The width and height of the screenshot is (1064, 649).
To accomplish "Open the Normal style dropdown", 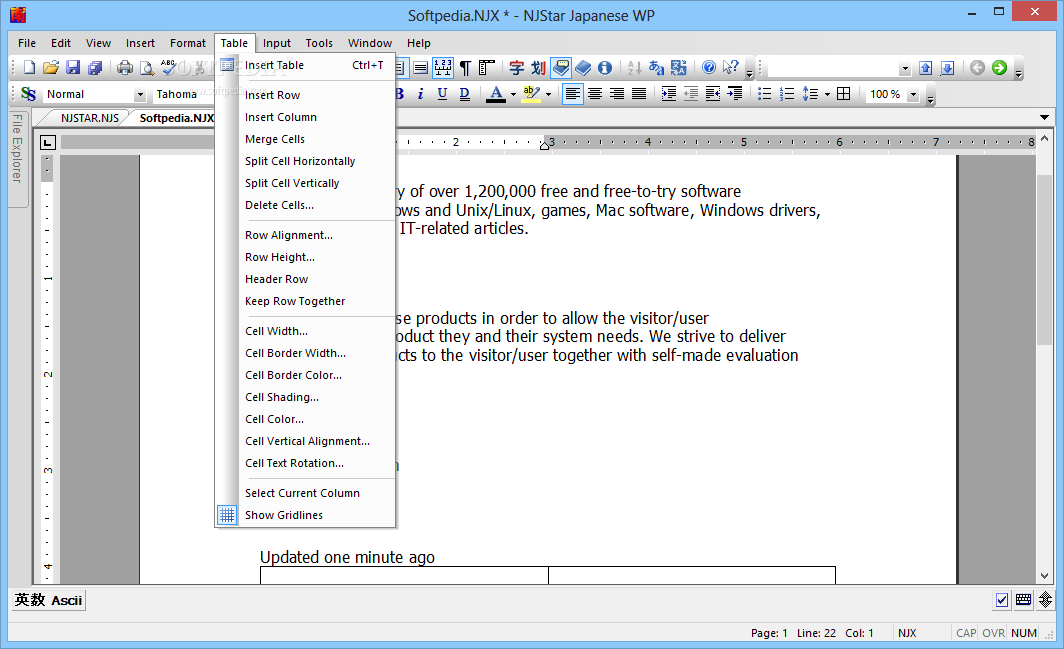I will pos(140,94).
